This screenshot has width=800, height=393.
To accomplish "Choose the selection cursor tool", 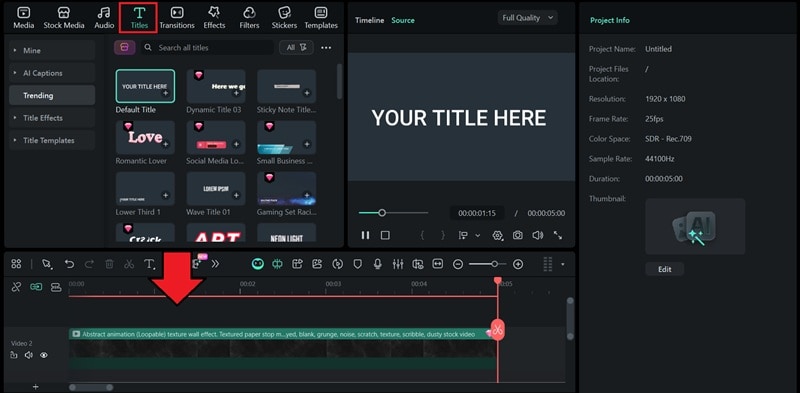I will [x=47, y=264].
